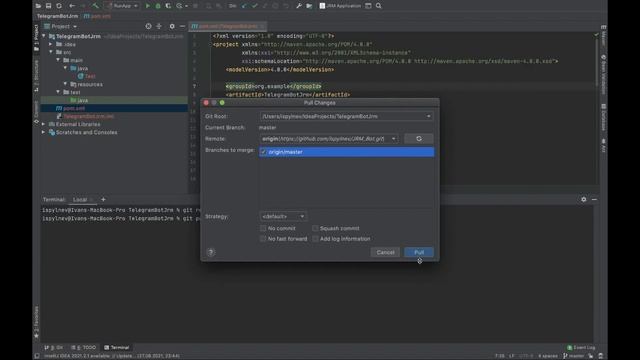Click the help question mark button
The height and width of the screenshot is (360, 640).
pyautogui.click(x=211, y=252)
